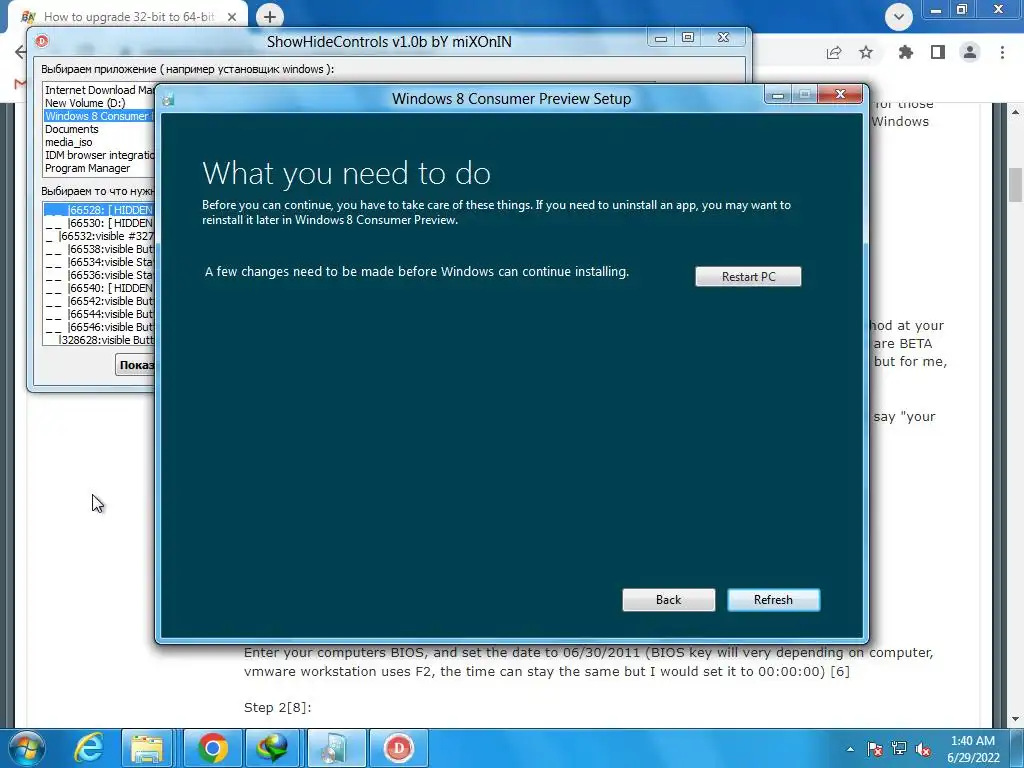1024x768 pixels.
Task: Click muted volume tray icon
Action: (x=923, y=749)
